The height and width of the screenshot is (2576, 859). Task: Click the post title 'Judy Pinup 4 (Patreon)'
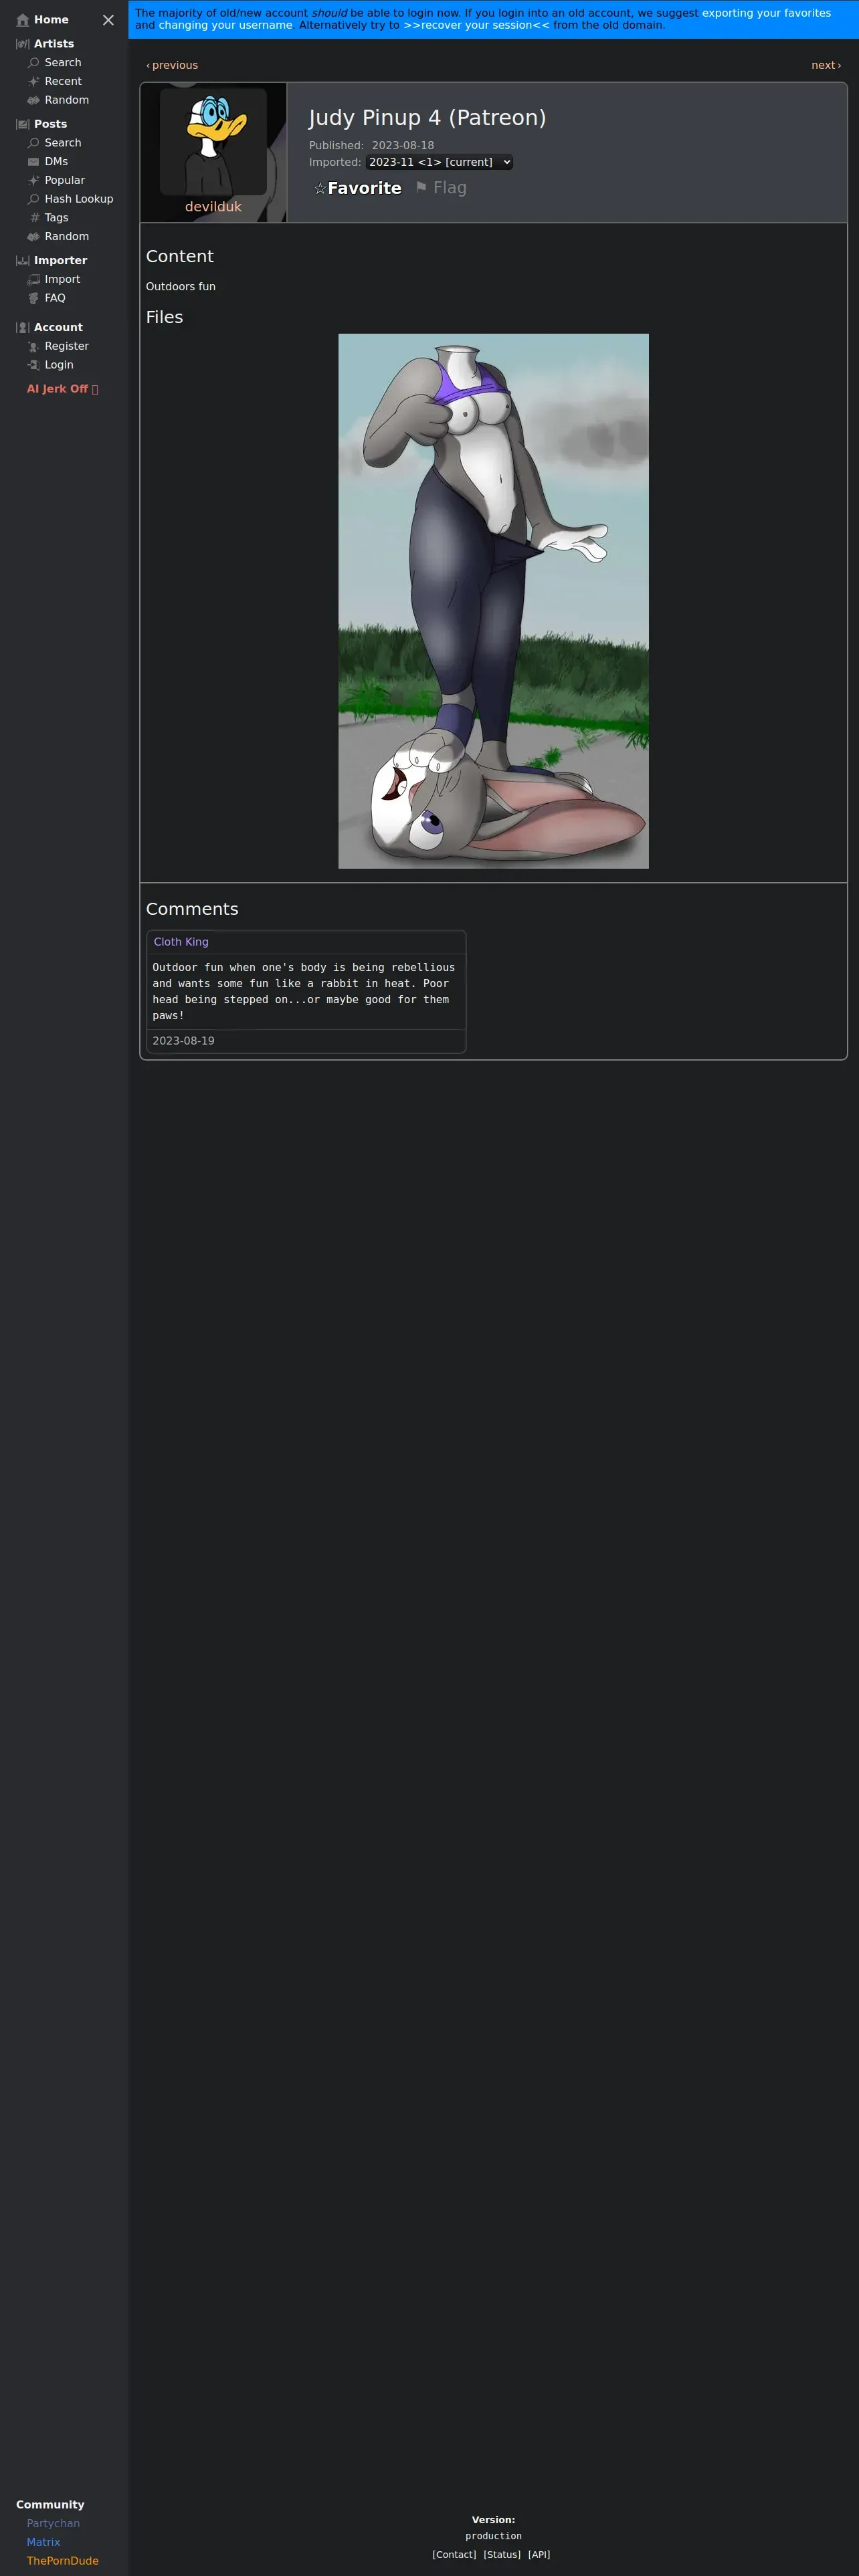pos(427,118)
